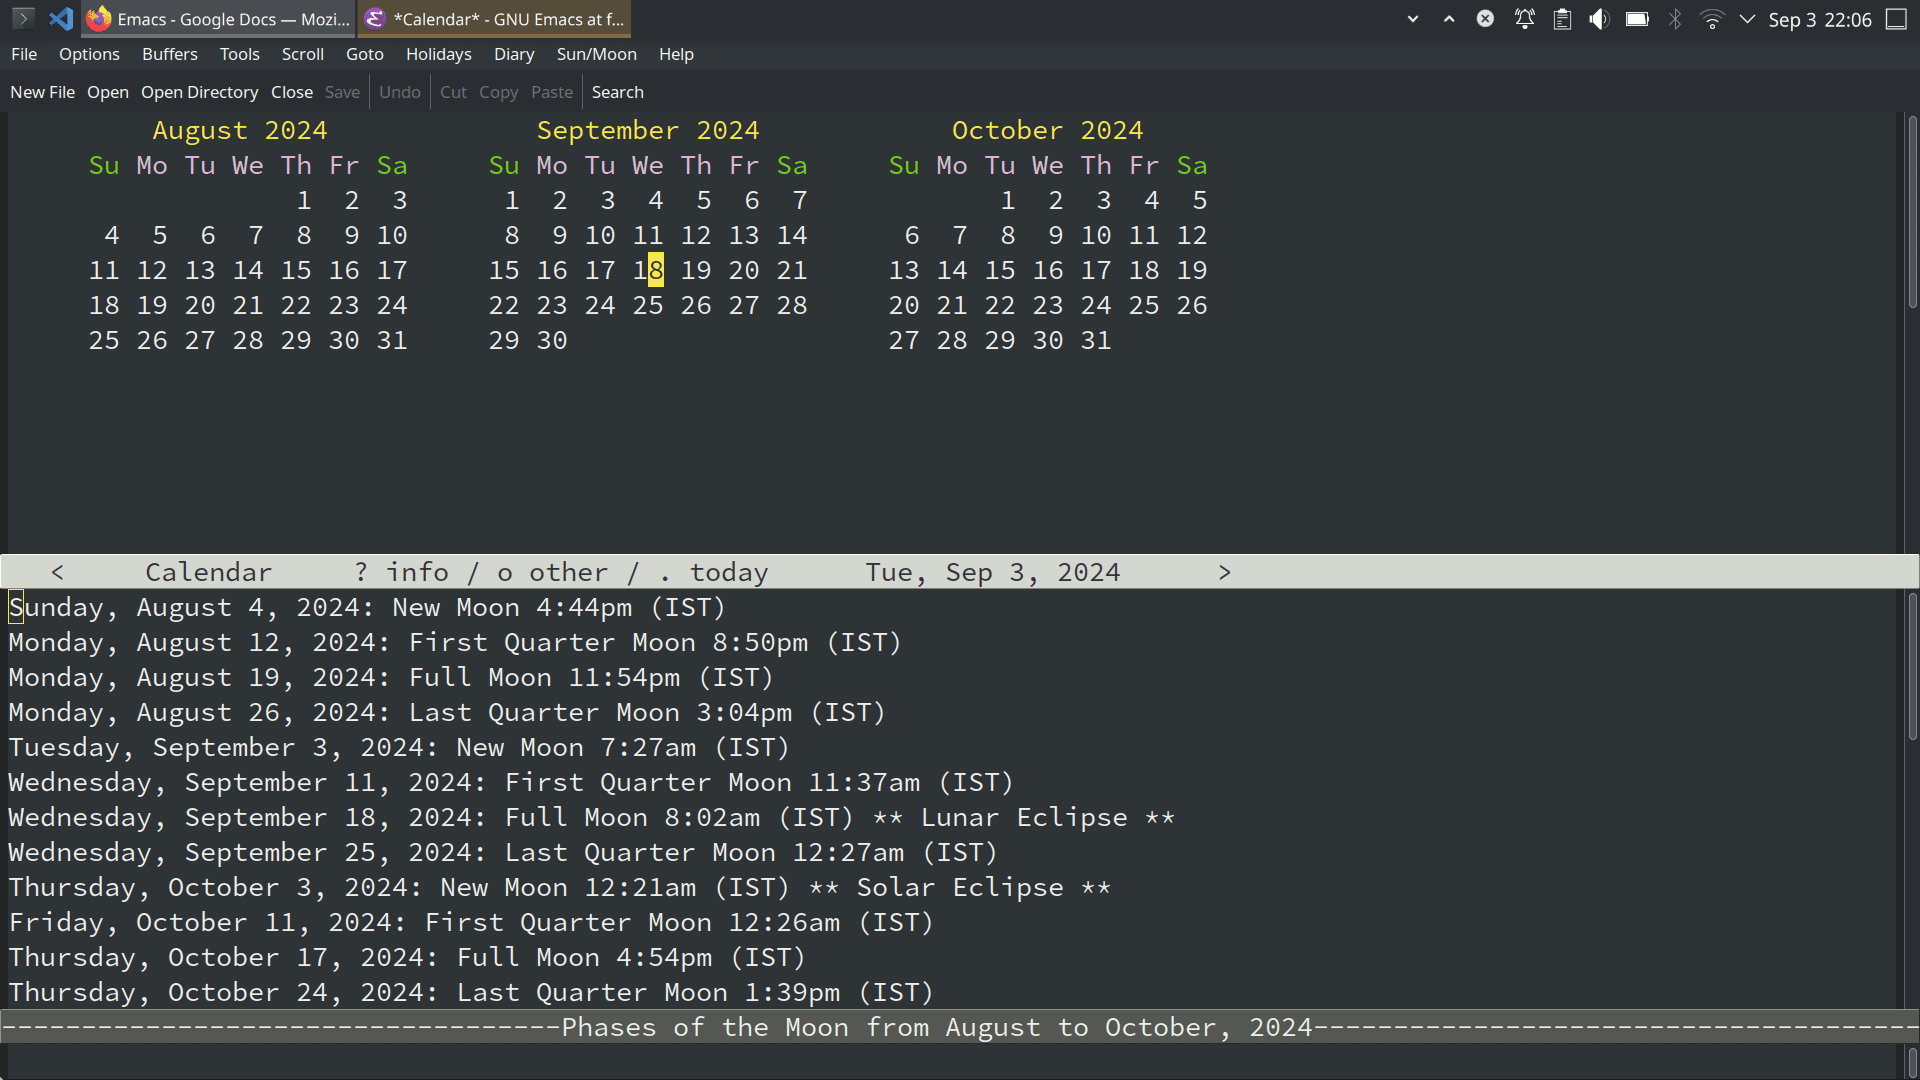Image resolution: width=1920 pixels, height=1080 pixels.
Task: Select September 18 Lunar Eclipse date
Action: tap(647, 269)
